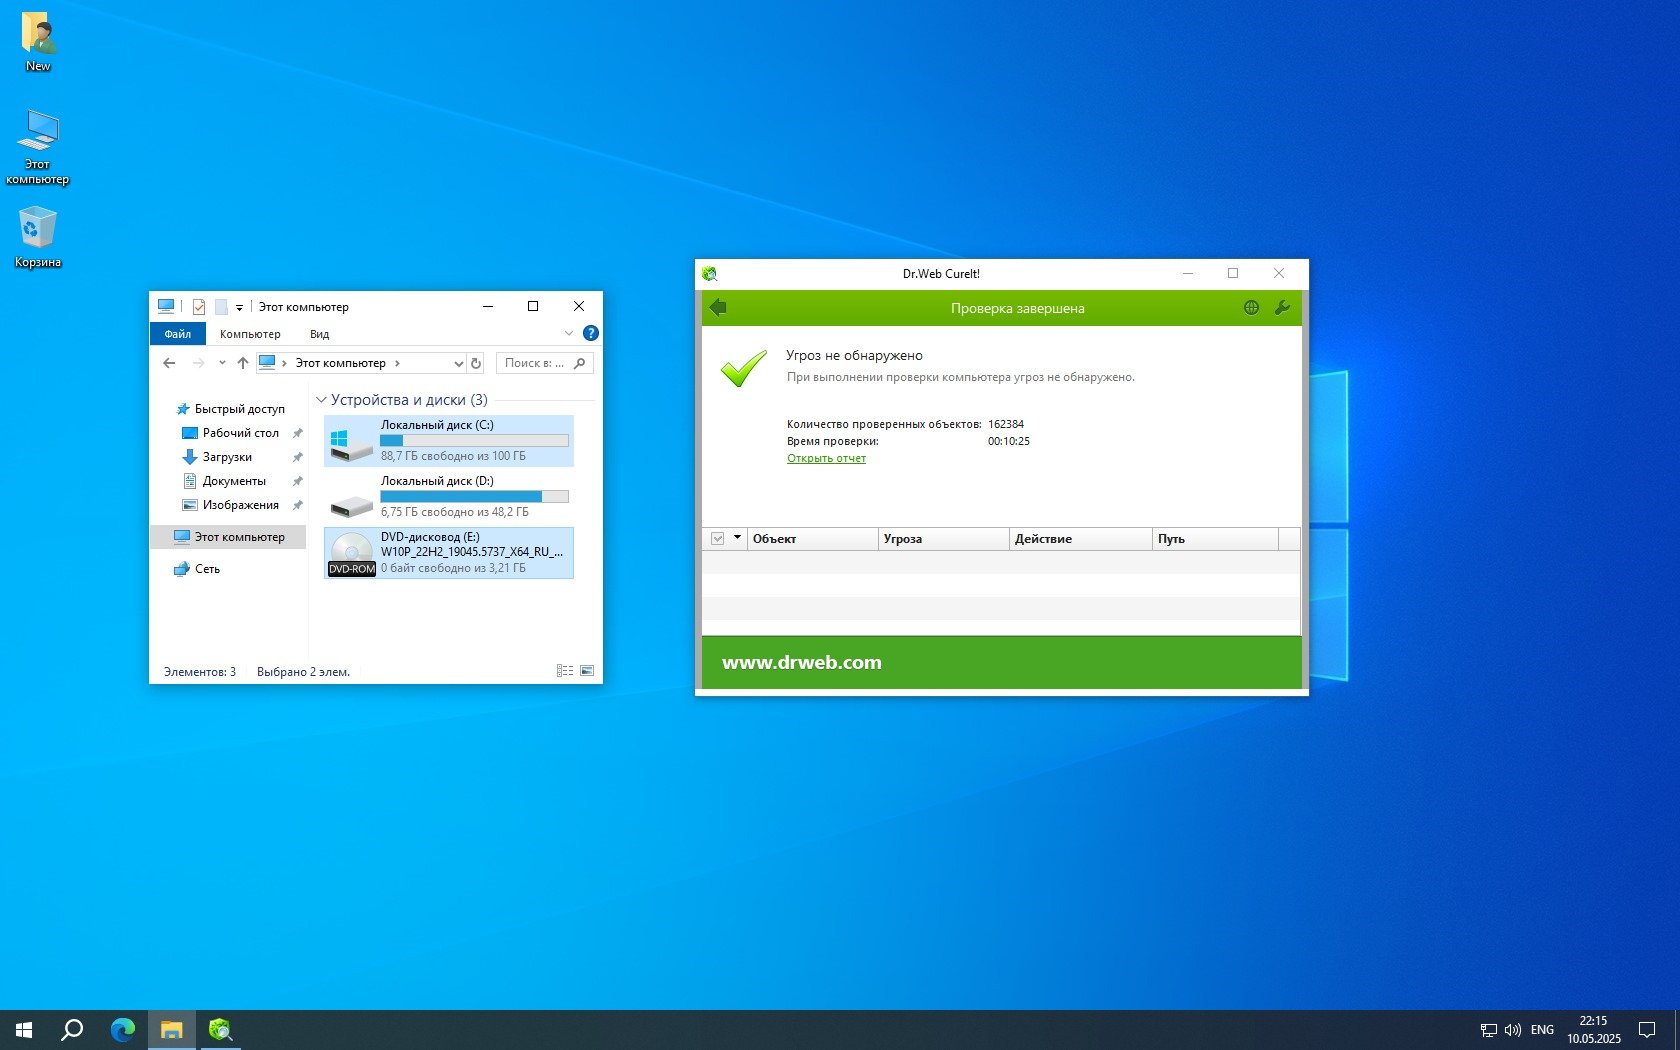Select Локальный диск (D:) drive
Image resolution: width=1680 pixels, height=1050 pixels.
[448, 496]
